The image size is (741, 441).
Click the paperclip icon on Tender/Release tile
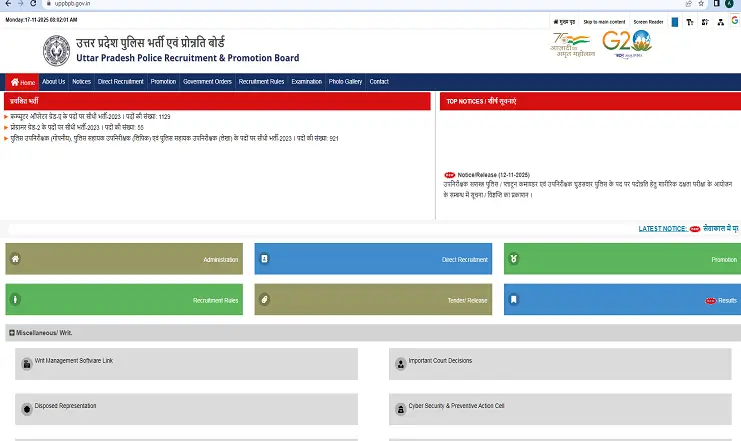click(265, 299)
